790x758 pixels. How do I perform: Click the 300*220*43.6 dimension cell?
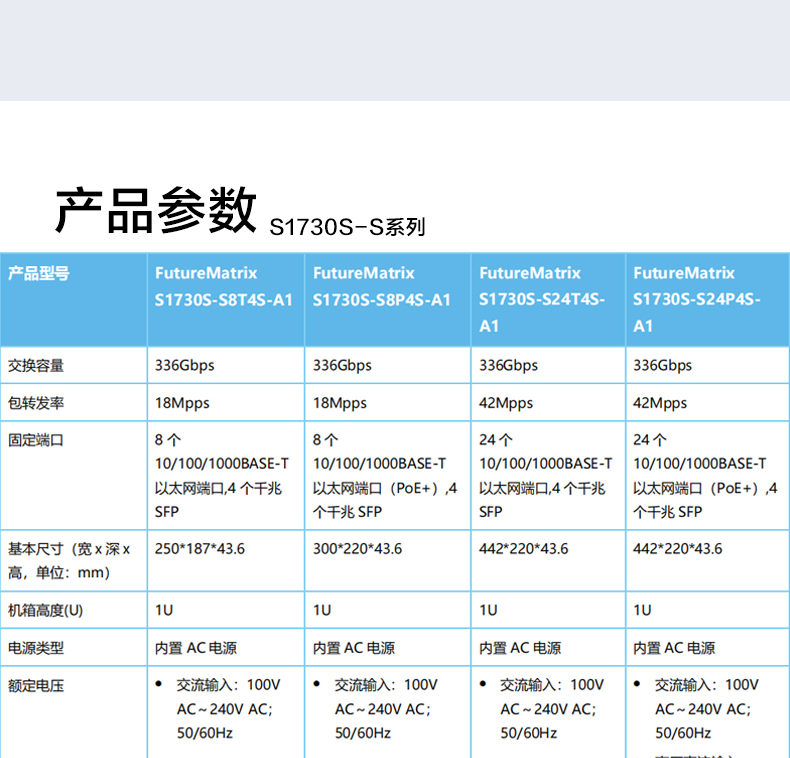pos(357,549)
